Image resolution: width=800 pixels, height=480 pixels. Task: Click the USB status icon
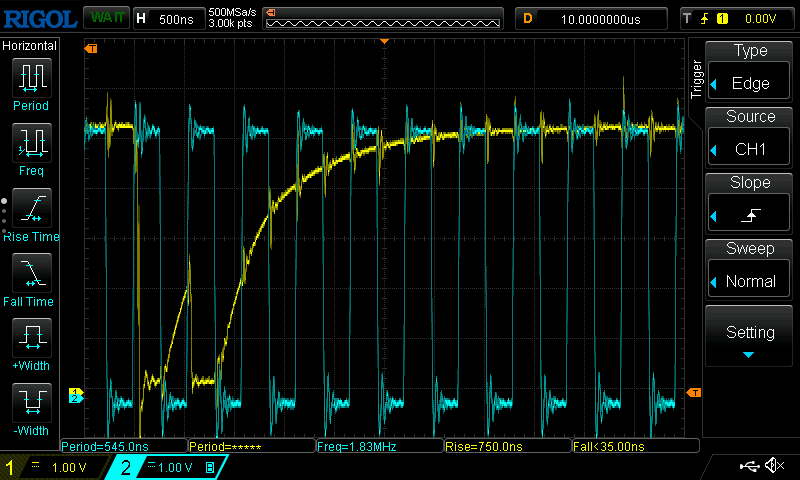click(750, 466)
